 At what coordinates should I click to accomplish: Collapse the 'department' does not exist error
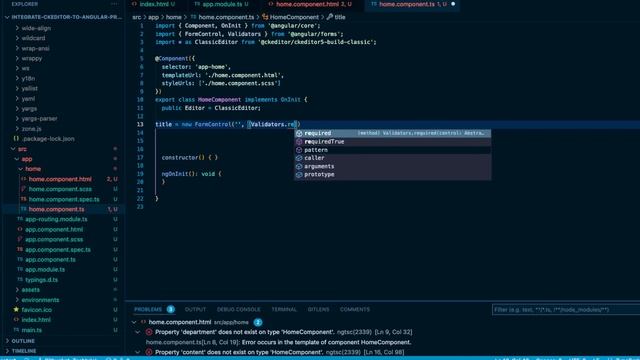[138, 332]
